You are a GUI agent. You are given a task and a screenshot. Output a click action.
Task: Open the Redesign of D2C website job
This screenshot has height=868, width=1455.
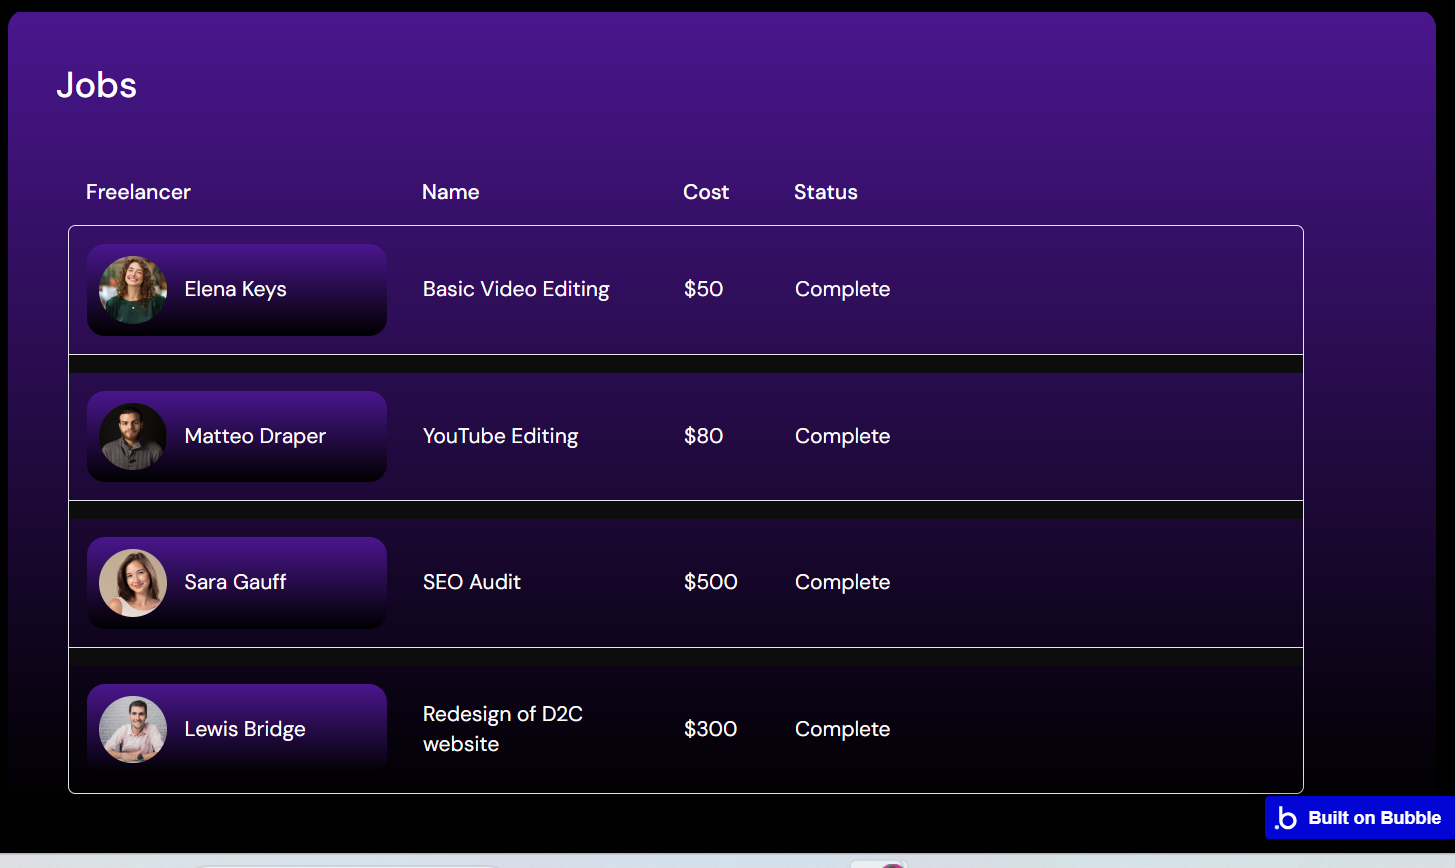pos(502,729)
